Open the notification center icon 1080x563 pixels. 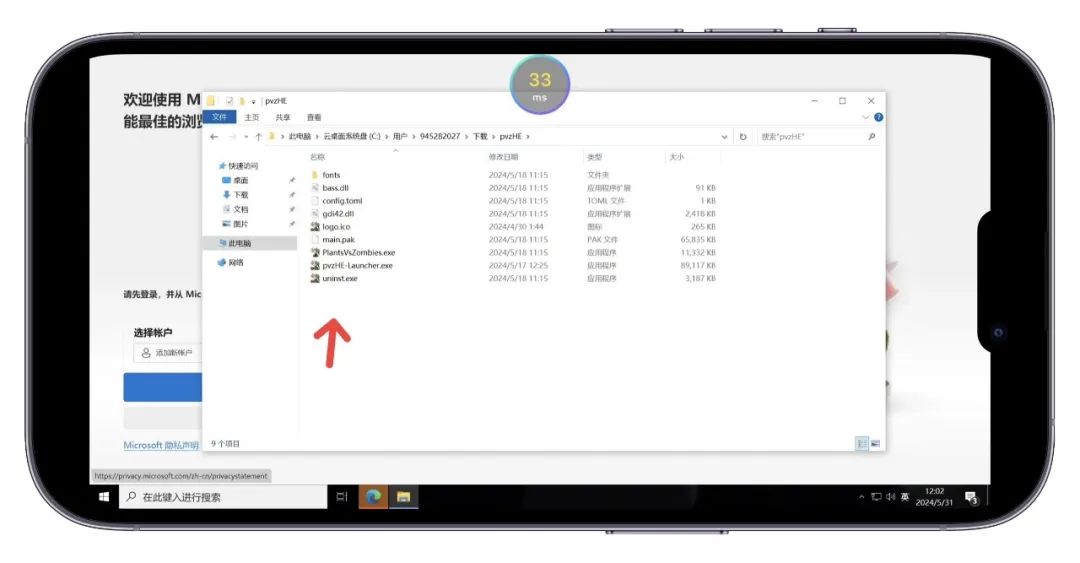(x=972, y=498)
